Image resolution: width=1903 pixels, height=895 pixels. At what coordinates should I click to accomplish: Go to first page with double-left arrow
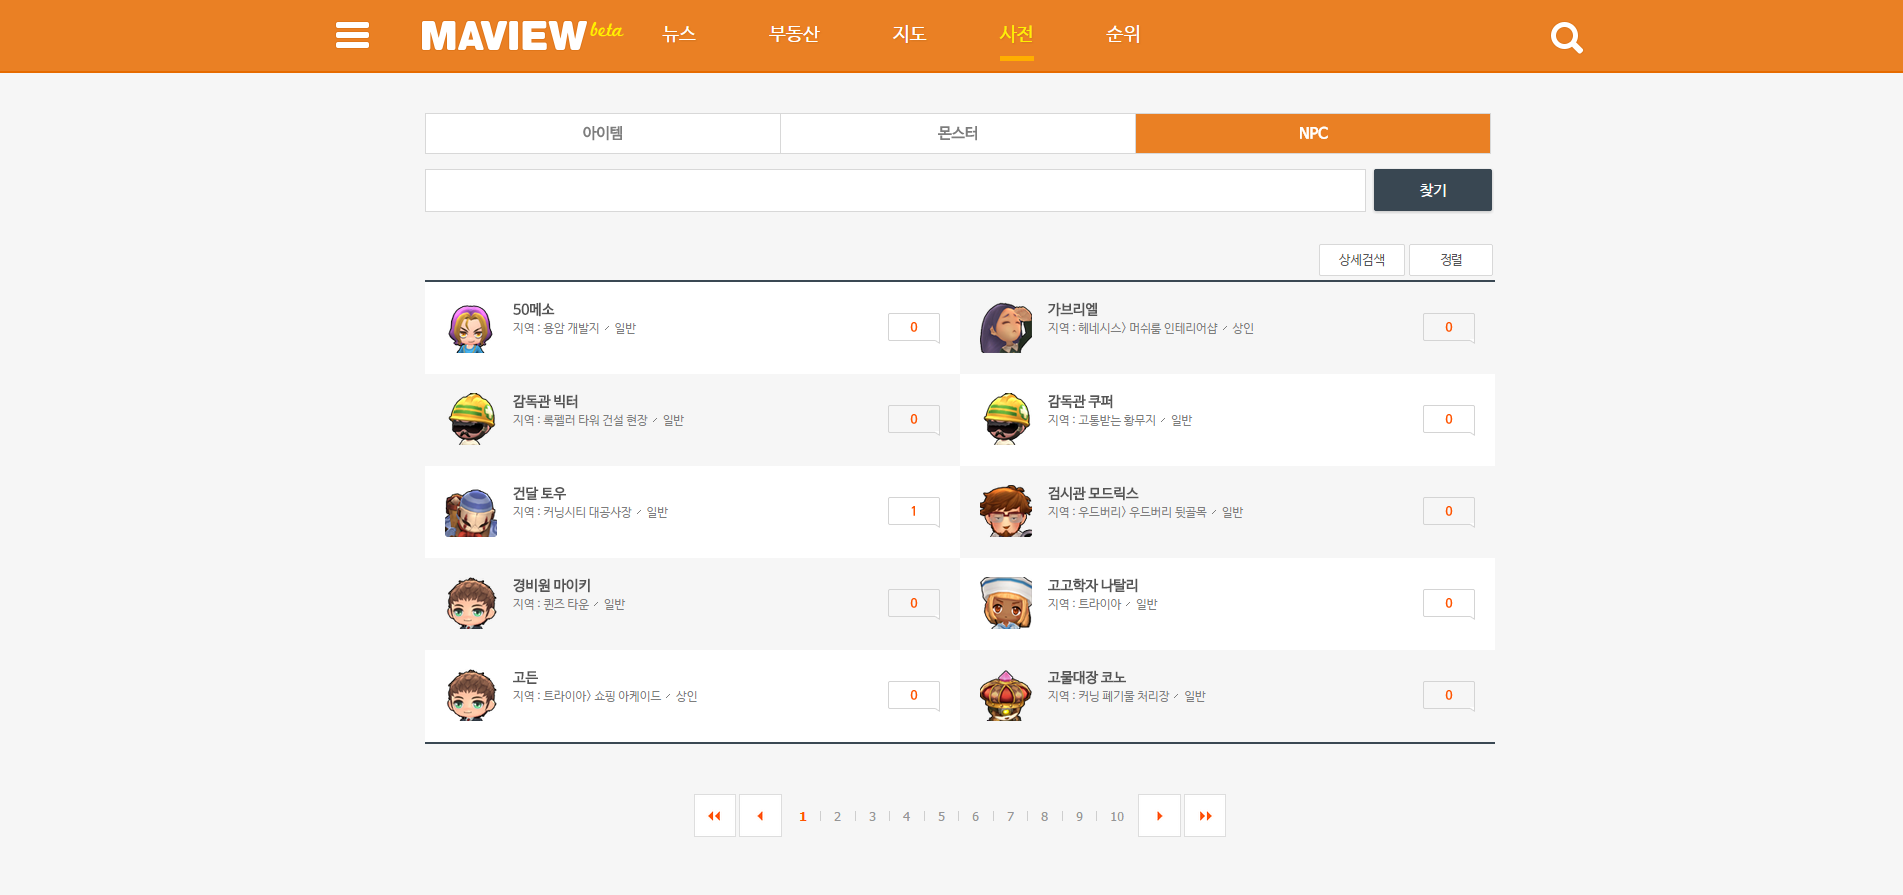(715, 816)
